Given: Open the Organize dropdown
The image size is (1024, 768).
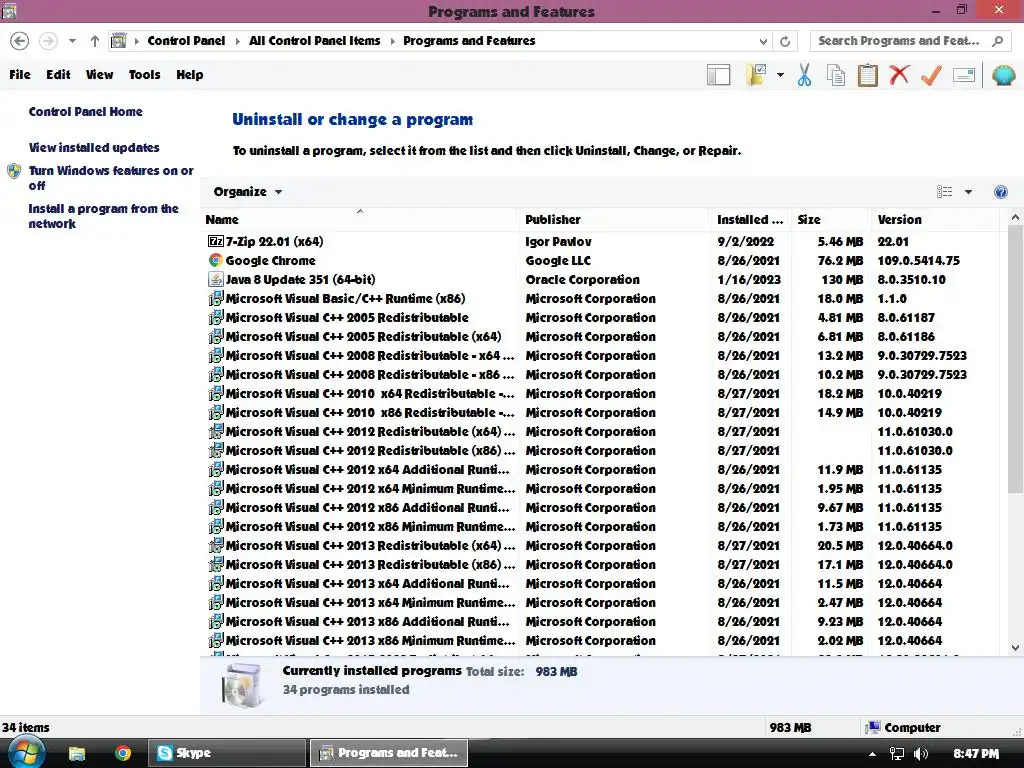Looking at the screenshot, I should coord(248,191).
